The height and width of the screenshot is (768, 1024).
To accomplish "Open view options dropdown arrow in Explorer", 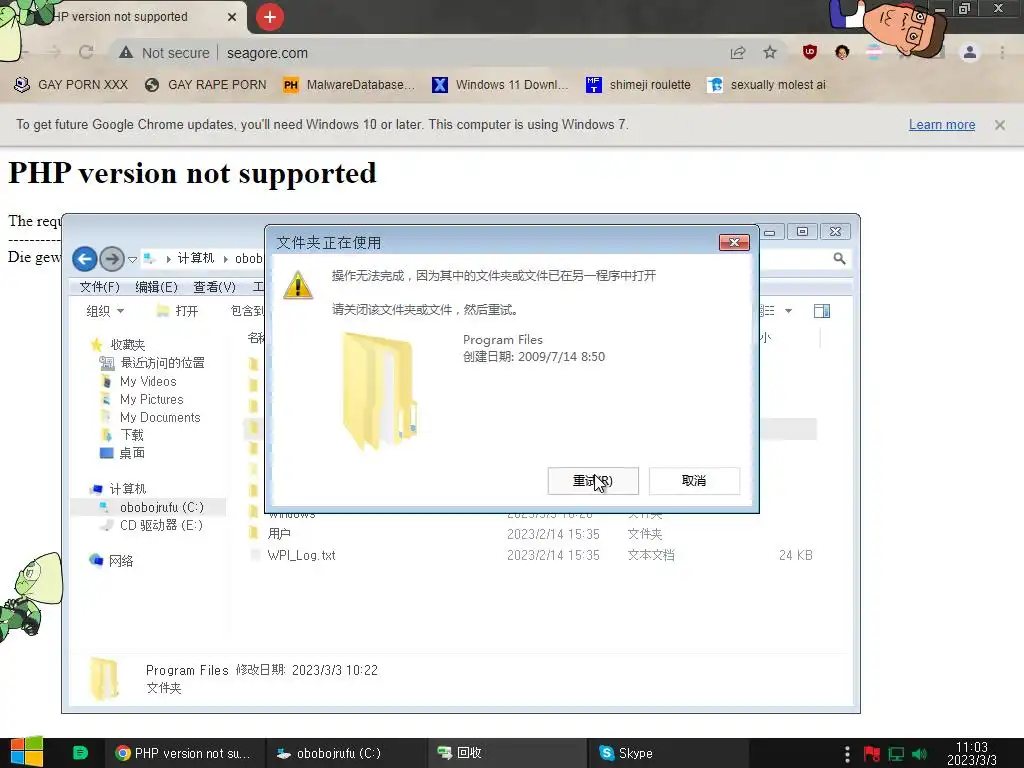I will (788, 311).
